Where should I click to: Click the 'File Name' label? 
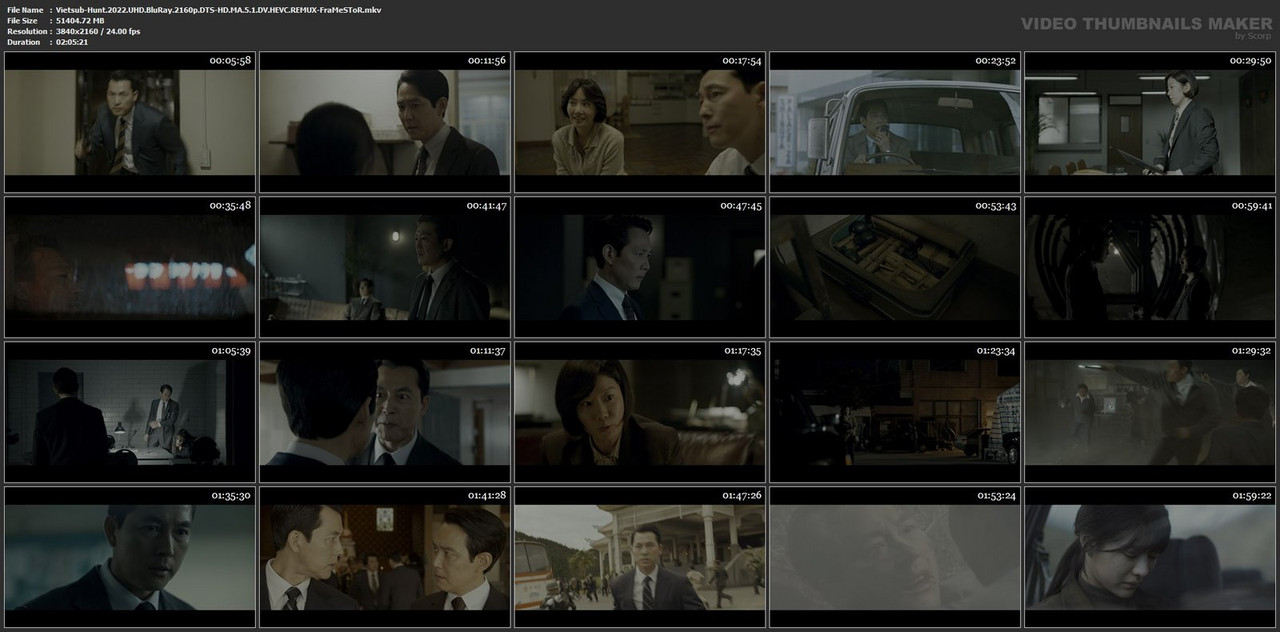(25, 9)
